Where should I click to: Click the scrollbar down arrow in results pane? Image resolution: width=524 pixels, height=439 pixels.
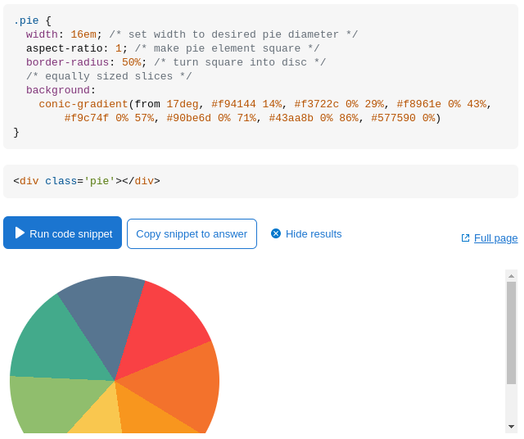[x=511, y=426]
